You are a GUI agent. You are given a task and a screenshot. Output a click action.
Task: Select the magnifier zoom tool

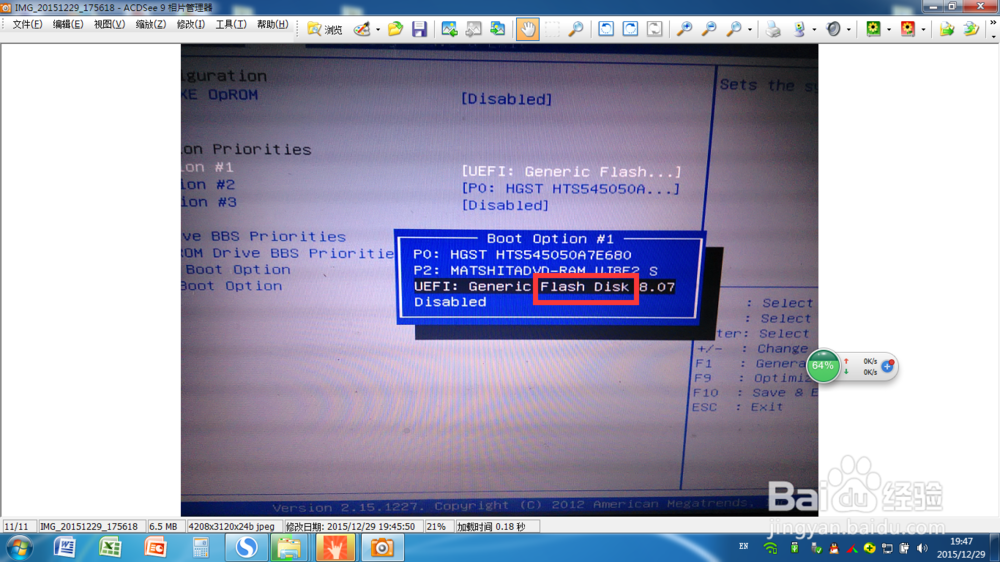tap(576, 29)
